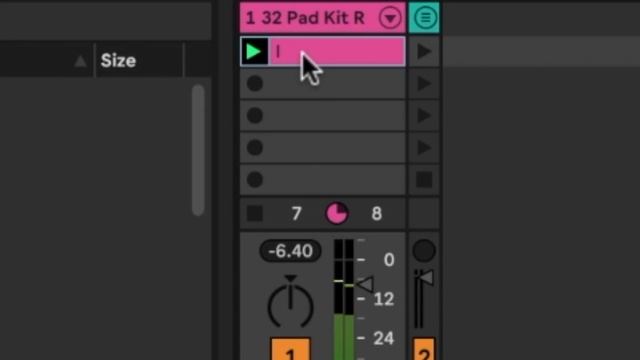This screenshot has width=640, height=360.
Task: Click the 0 dB meter scale label
Action: pos(389,260)
